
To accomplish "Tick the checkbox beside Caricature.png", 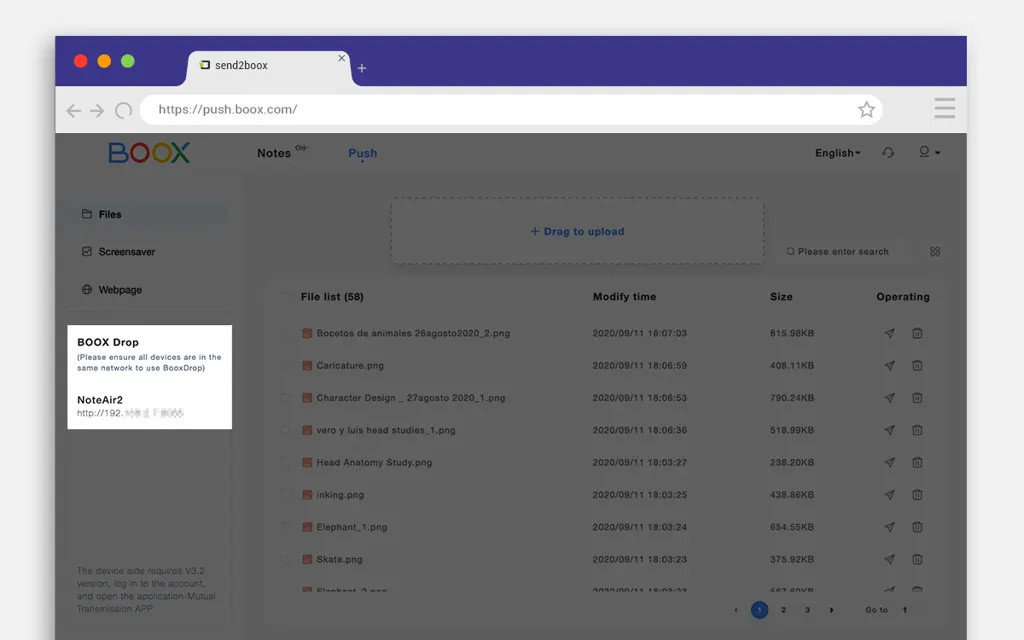I will pyautogui.click(x=287, y=366).
